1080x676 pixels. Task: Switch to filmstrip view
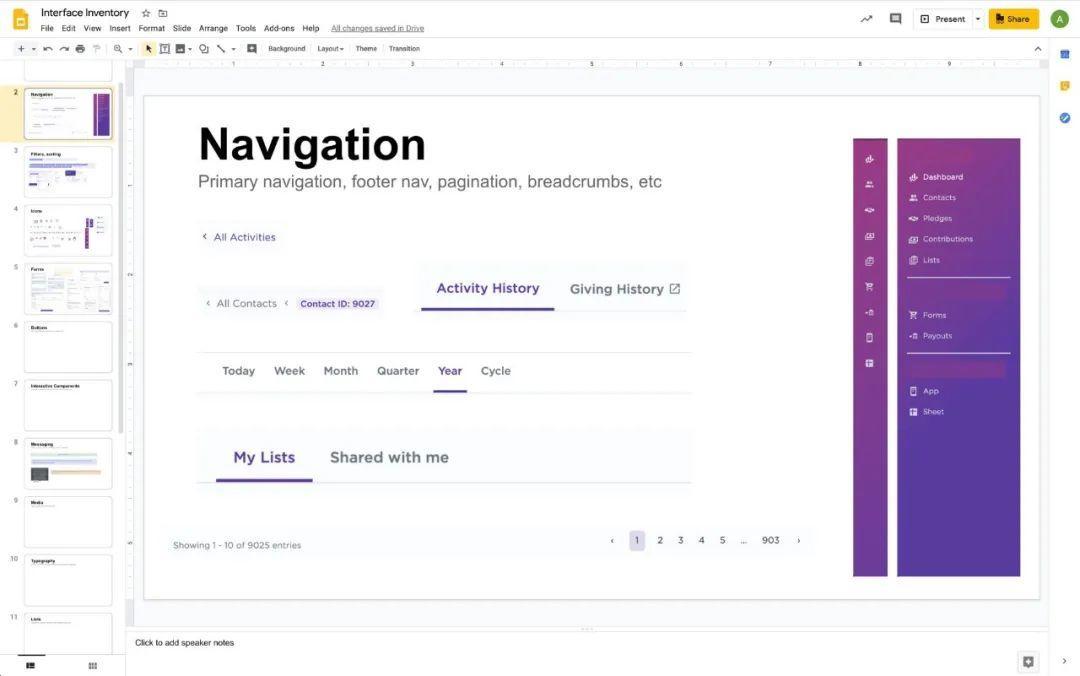tap(31, 665)
